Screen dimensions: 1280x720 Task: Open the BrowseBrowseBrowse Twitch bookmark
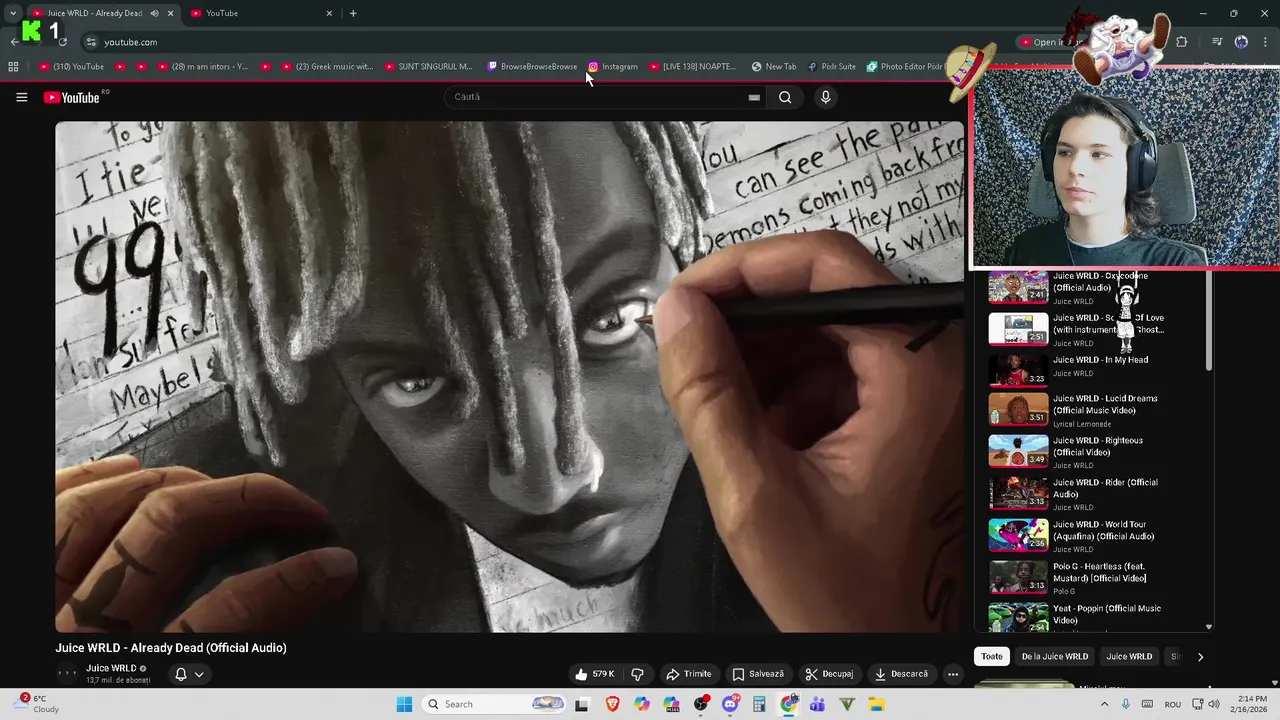tap(532, 67)
